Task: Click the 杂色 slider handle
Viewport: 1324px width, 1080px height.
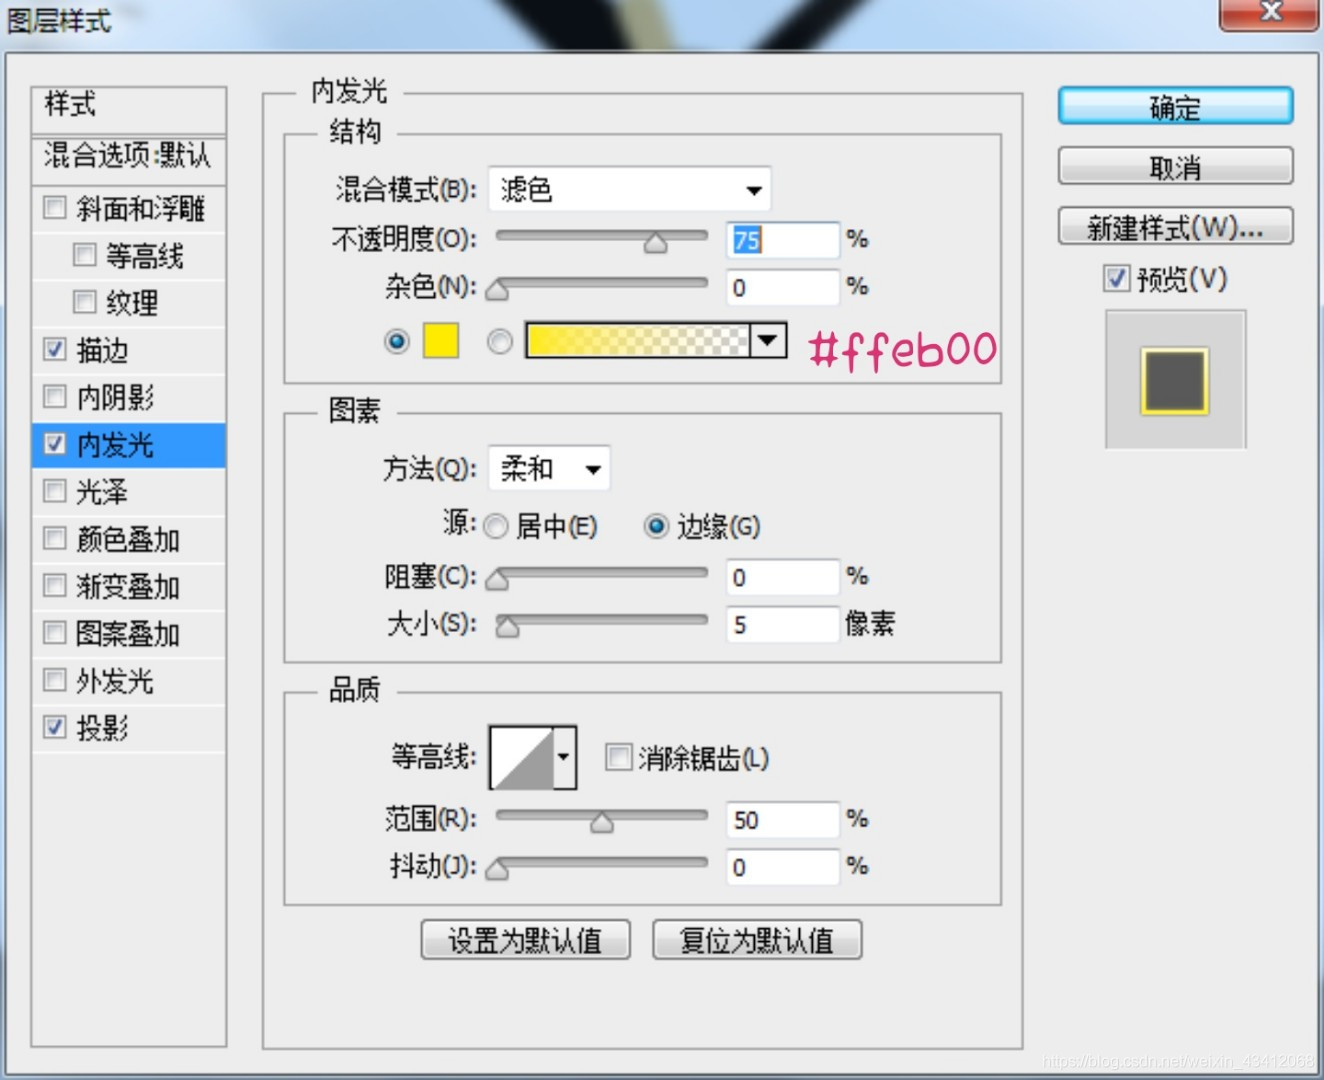Action: (x=497, y=290)
